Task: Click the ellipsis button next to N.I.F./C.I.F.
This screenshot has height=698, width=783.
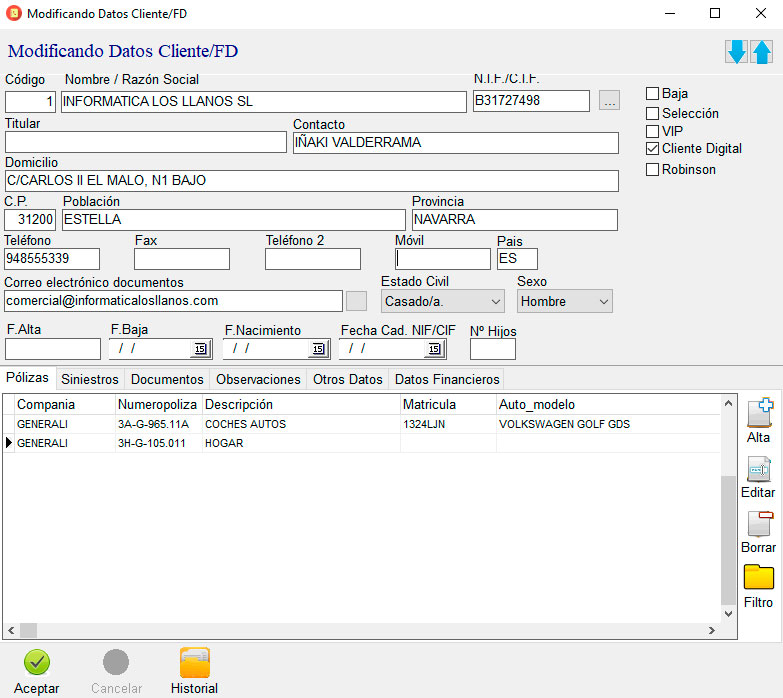Action: pos(609,100)
